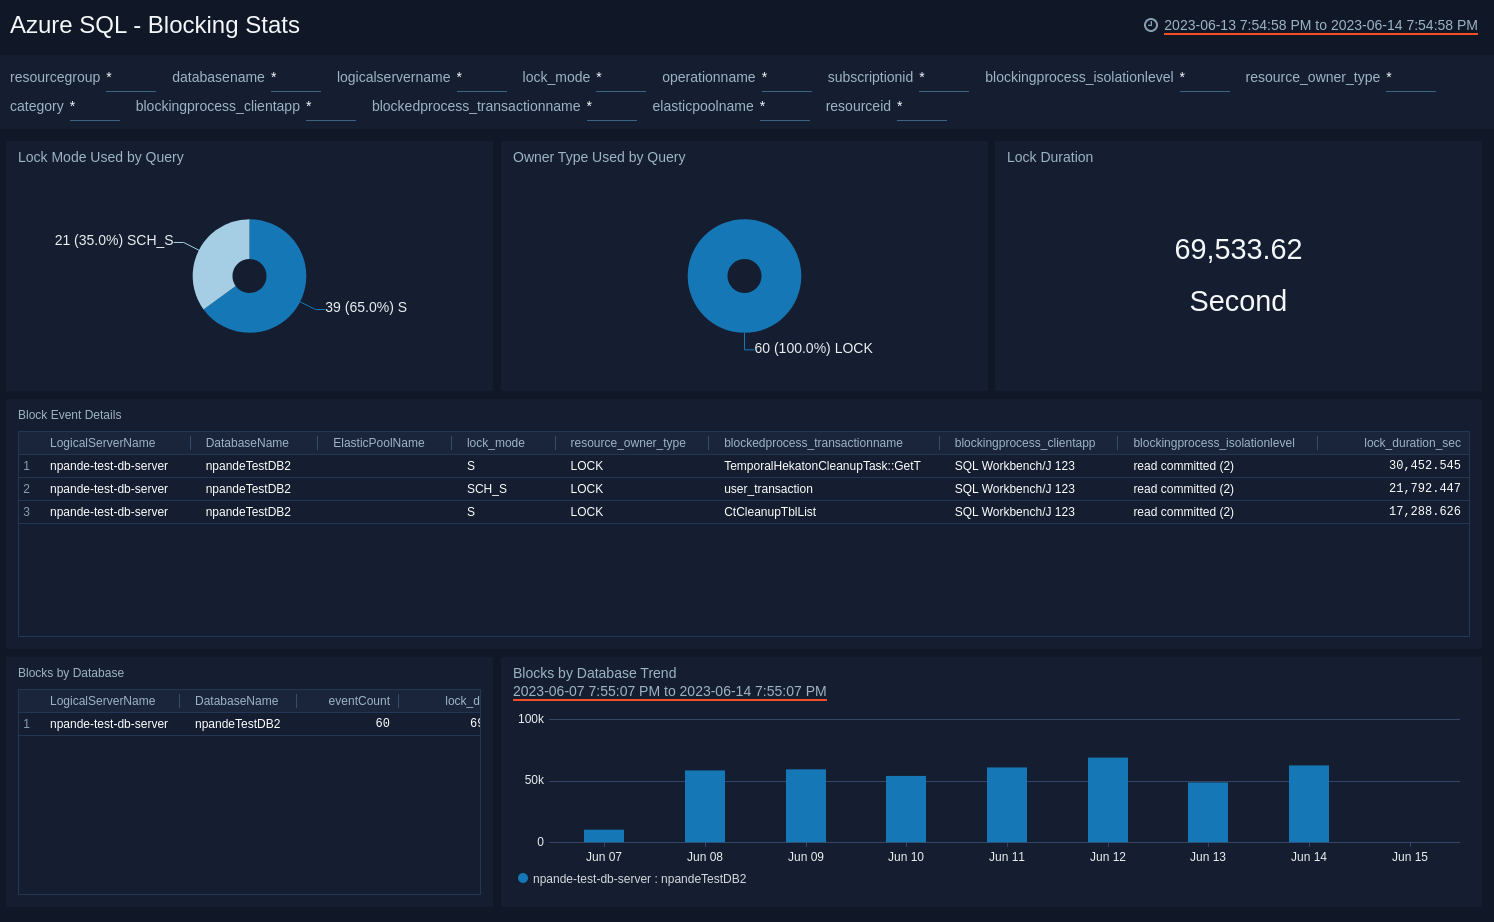Screen dimensions: 1494x922
Task: Edit the operationname filter value
Action: [787, 78]
